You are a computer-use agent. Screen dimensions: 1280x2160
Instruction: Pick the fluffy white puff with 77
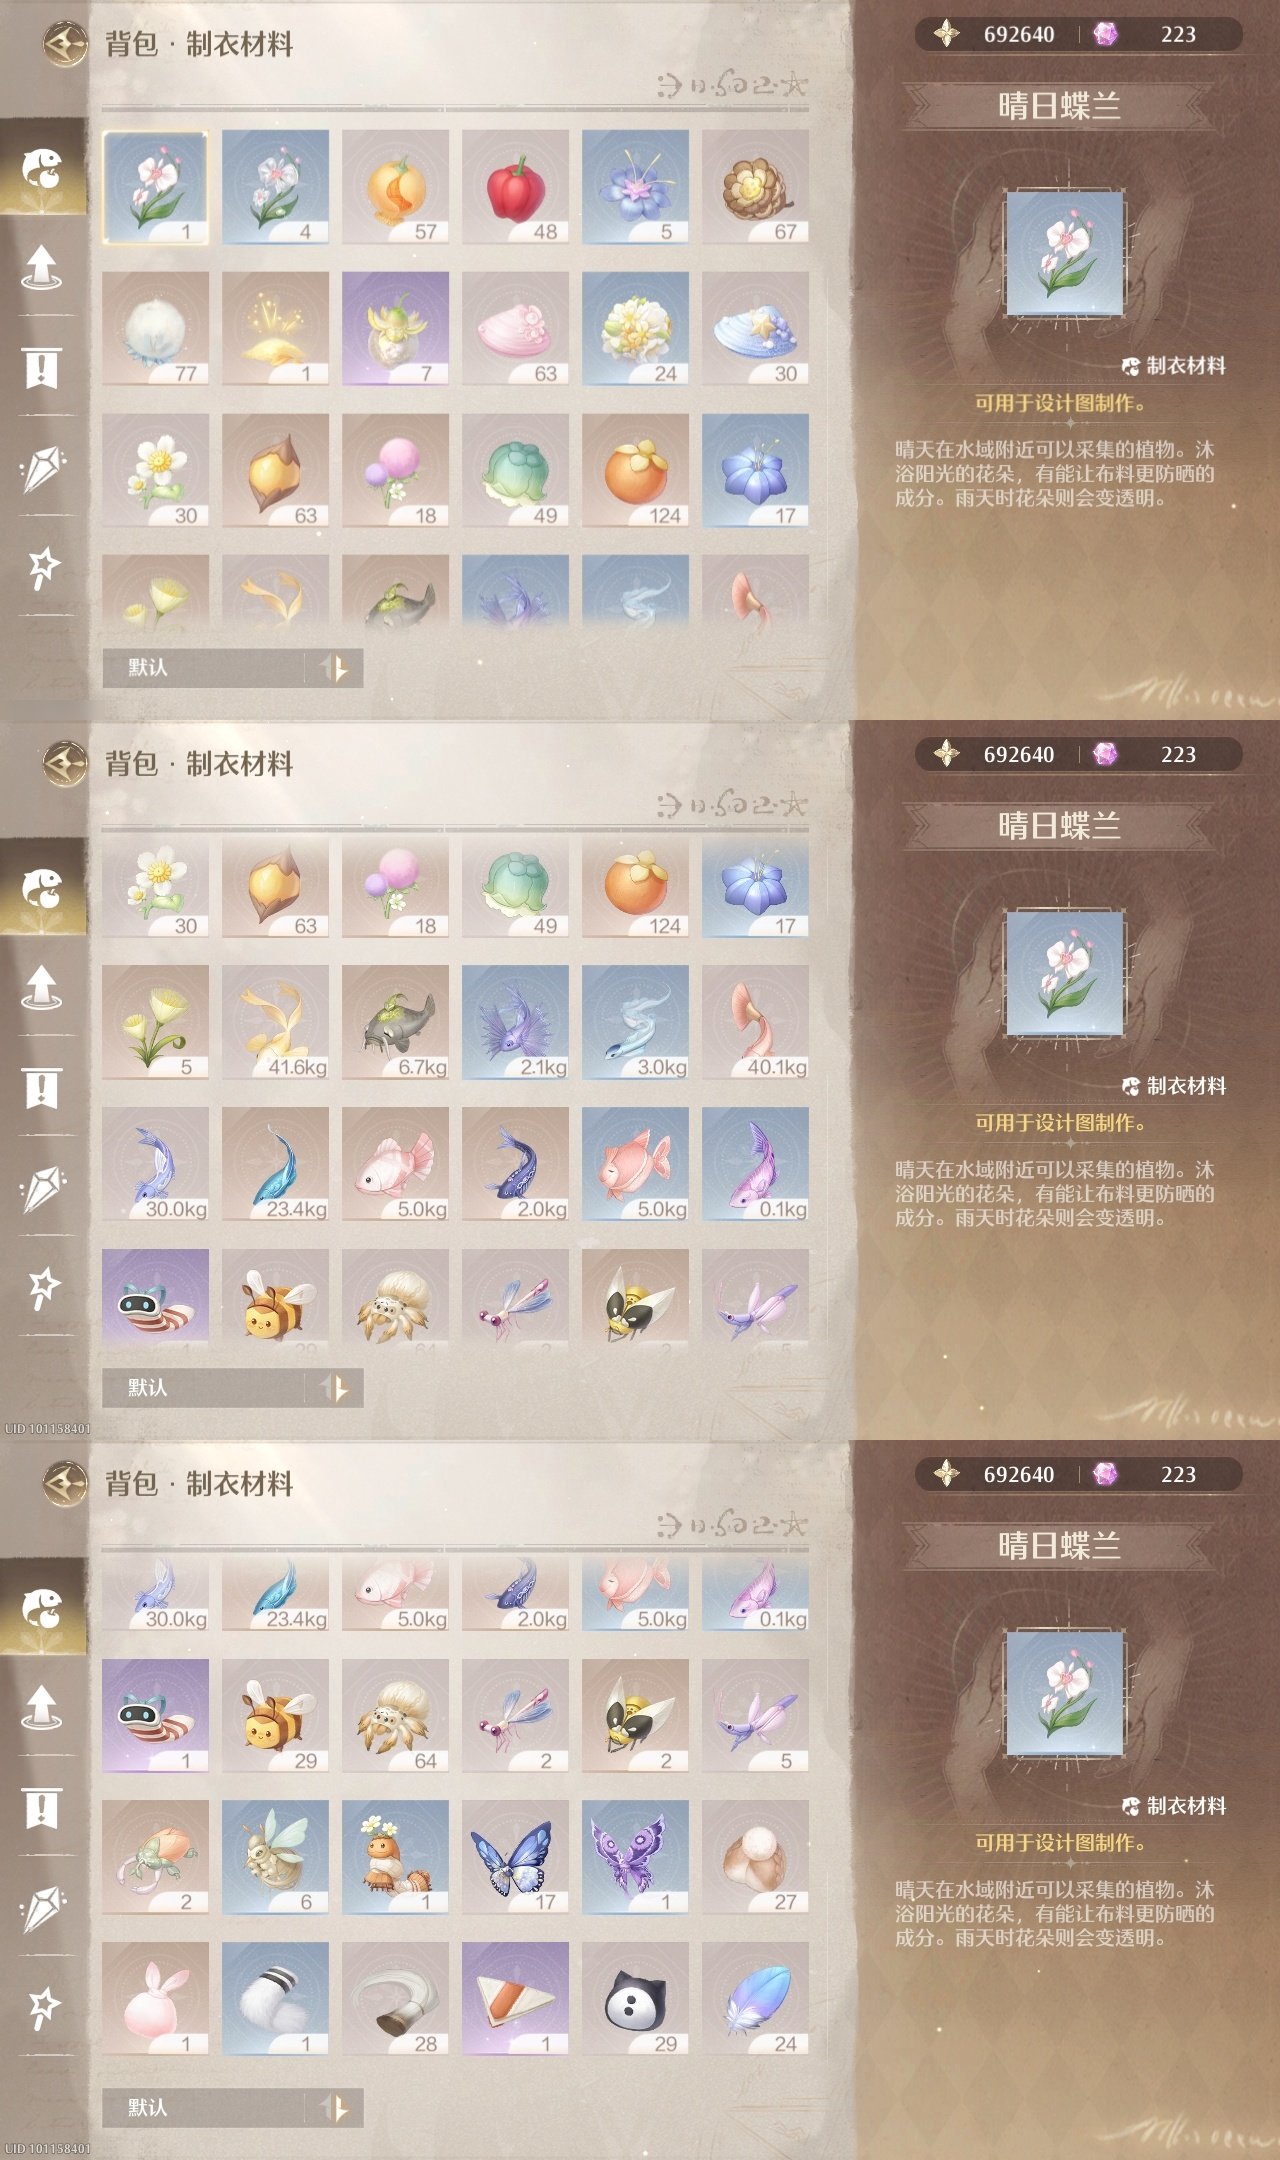pos(155,329)
